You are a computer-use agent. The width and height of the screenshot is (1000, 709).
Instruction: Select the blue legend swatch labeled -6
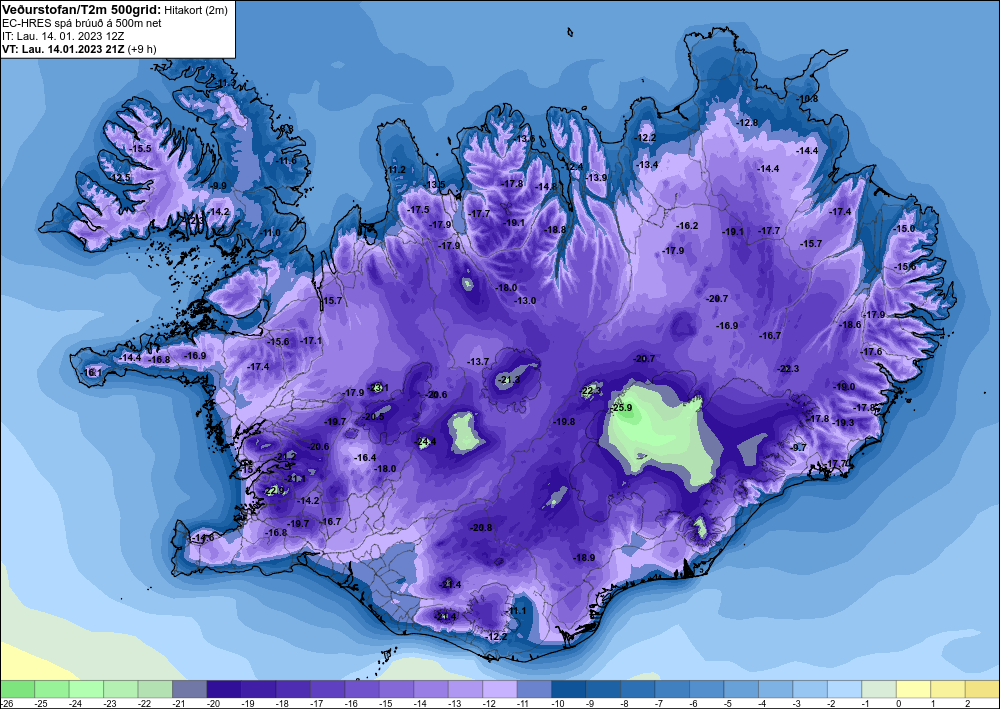pos(706,689)
